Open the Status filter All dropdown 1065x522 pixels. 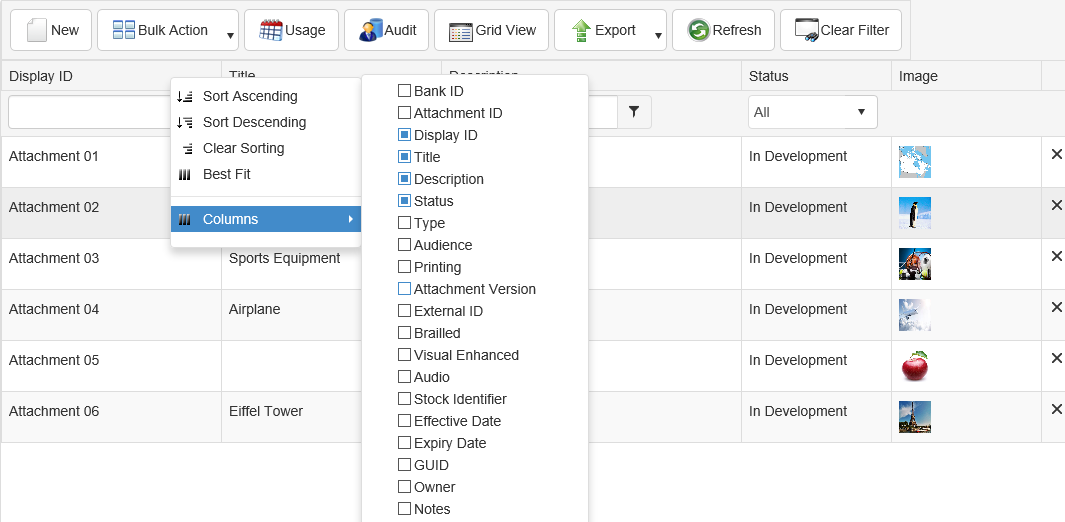(812, 112)
